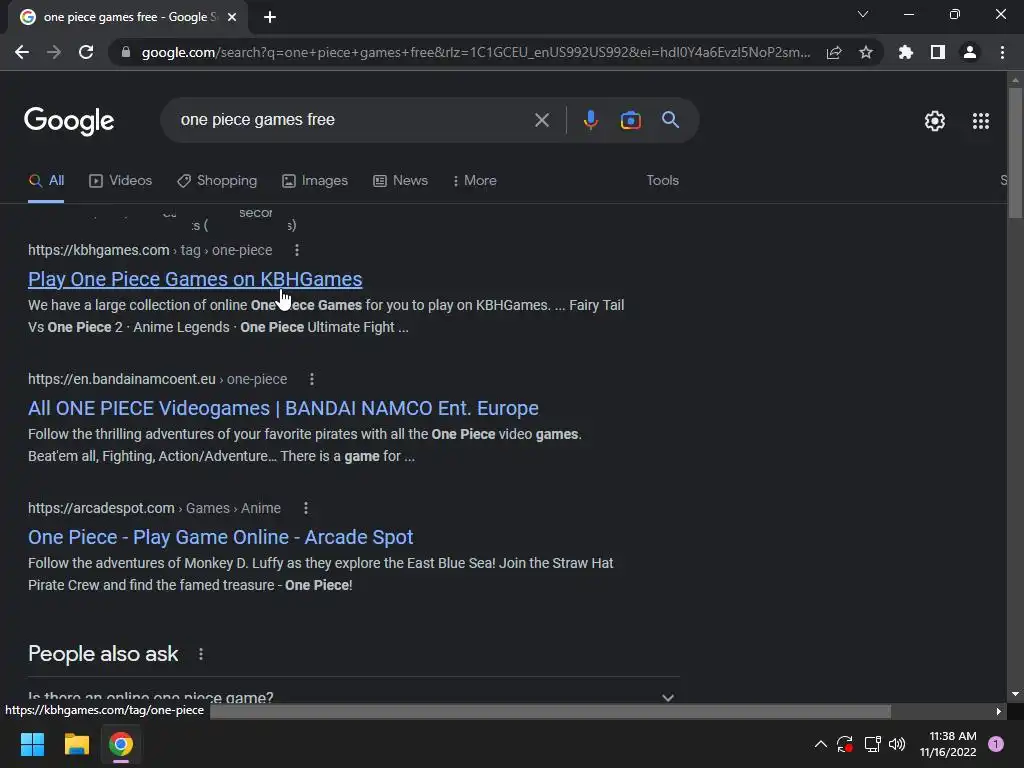Focus the Google search input field
The image size is (1024, 768).
click(353, 120)
